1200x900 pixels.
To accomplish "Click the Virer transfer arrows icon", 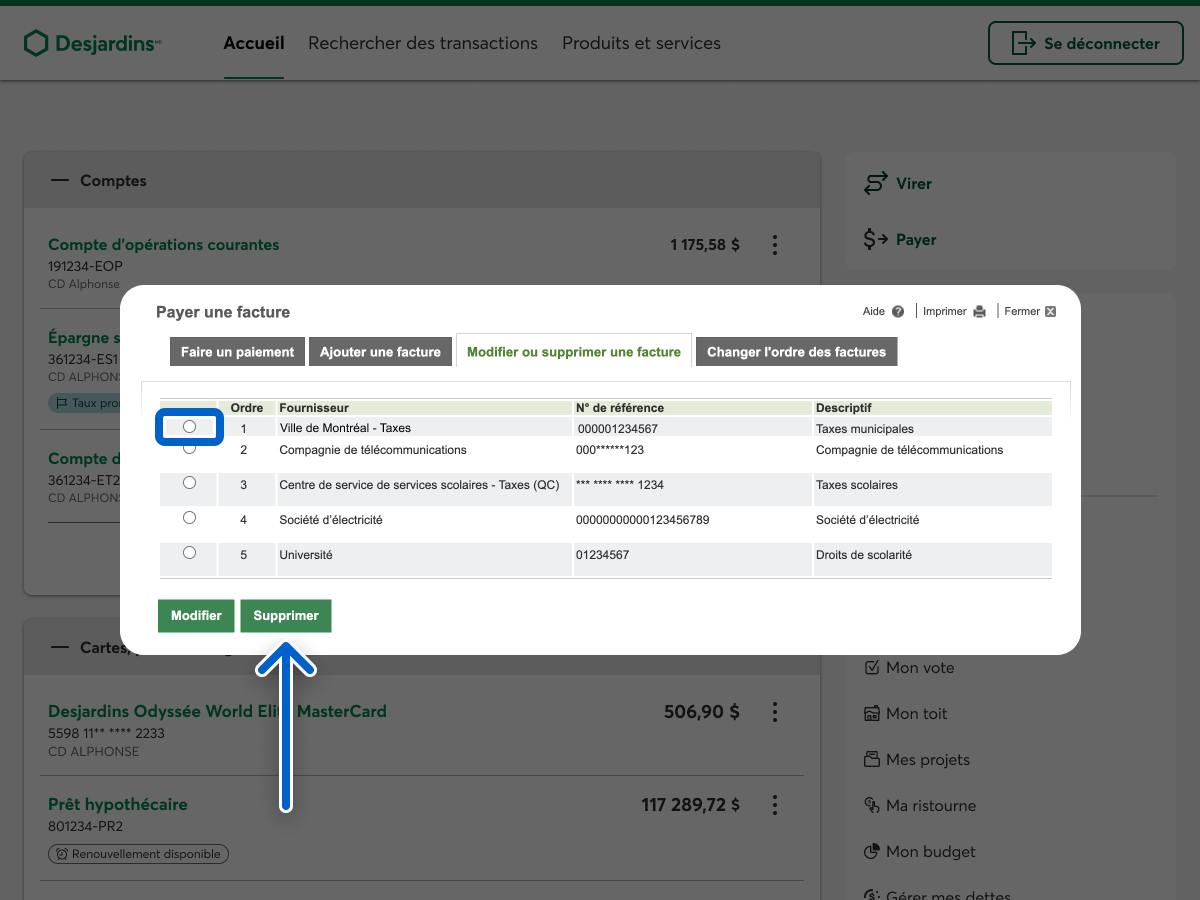I will point(876,184).
